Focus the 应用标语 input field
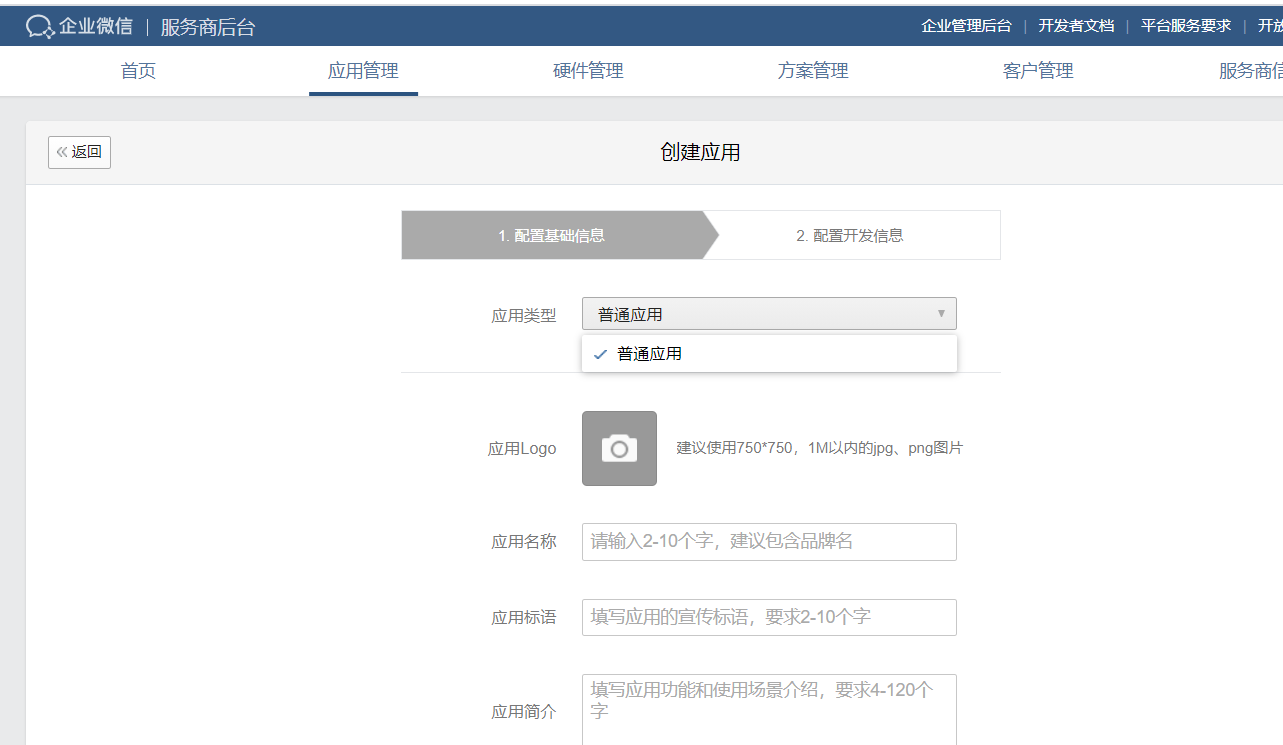Image resolution: width=1283 pixels, height=745 pixels. 769,617
